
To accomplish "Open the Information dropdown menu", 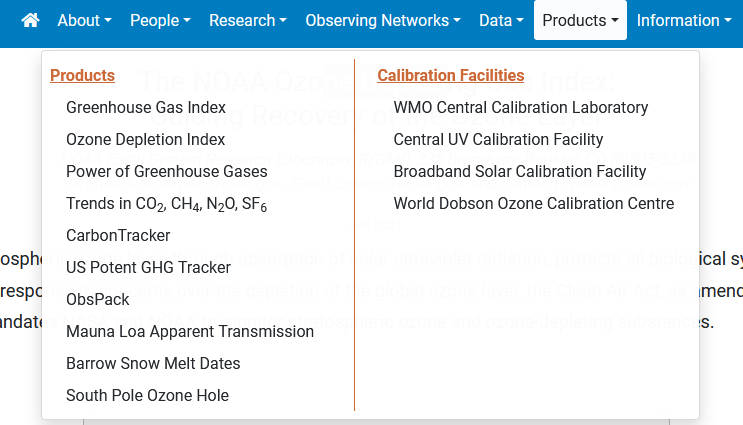I will 684,20.
